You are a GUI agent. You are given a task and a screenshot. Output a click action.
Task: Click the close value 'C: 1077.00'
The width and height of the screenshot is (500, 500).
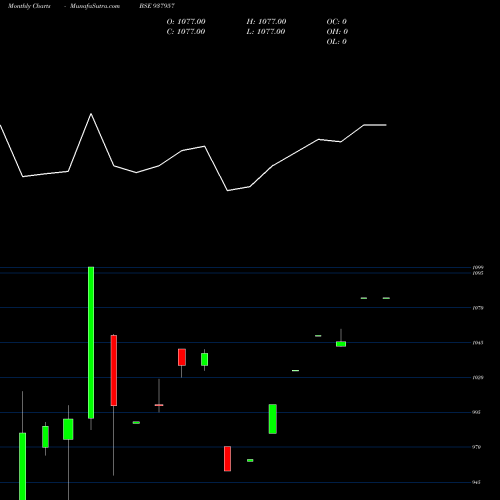186,32
